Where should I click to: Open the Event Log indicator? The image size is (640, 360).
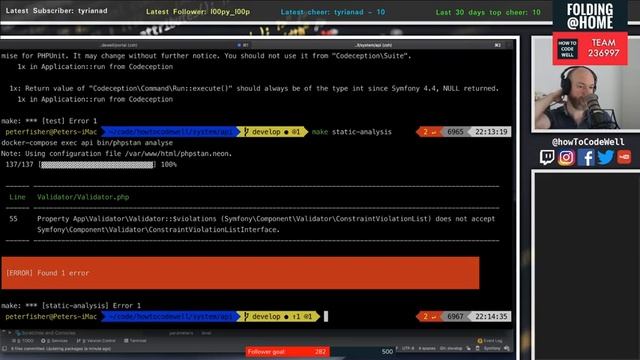click(x=490, y=340)
